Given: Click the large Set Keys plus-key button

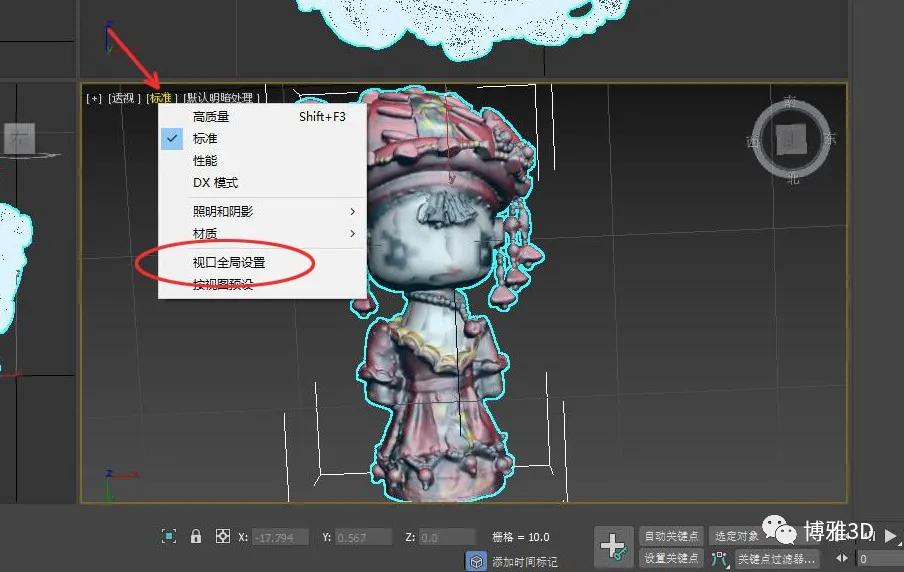Looking at the screenshot, I should (614, 547).
